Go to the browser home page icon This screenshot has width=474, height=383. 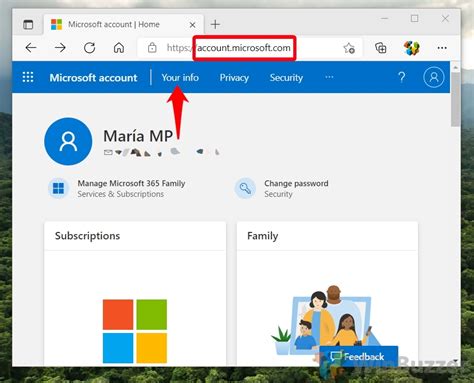point(119,48)
